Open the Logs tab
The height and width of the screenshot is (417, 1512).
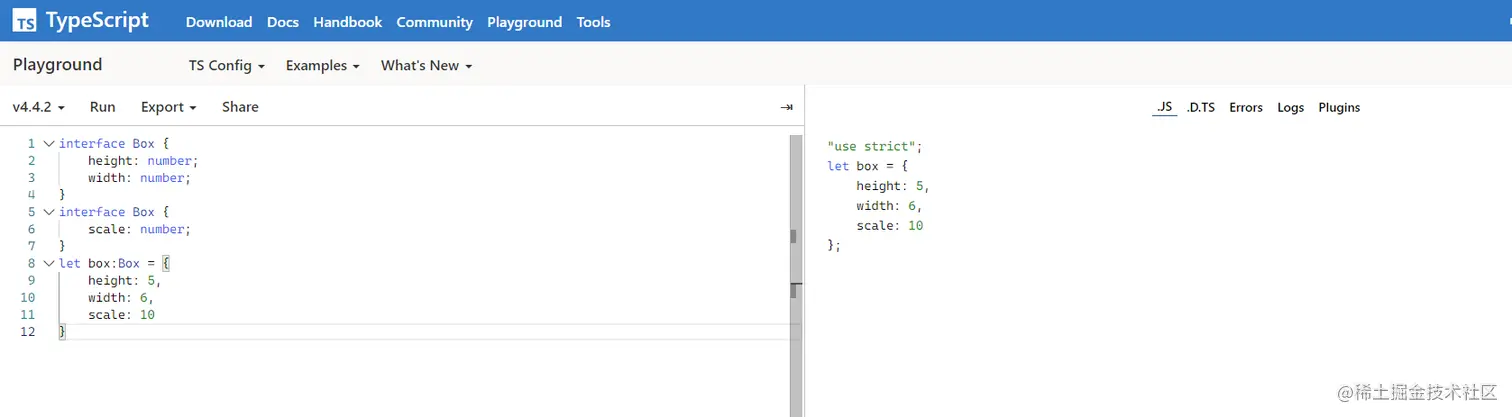[x=1291, y=107]
